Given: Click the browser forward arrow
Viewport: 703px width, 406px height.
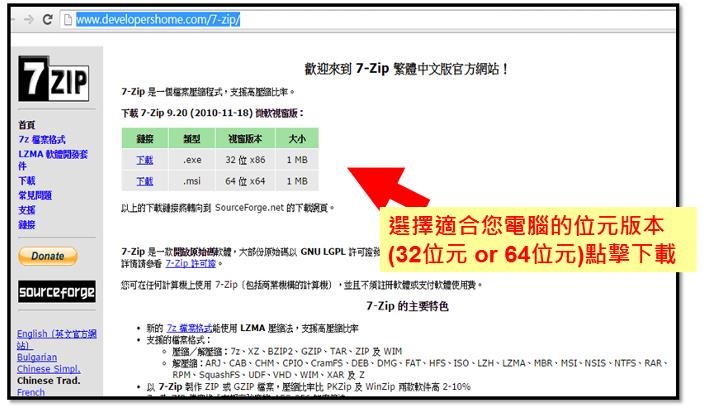Looking at the screenshot, I should 29,19.
